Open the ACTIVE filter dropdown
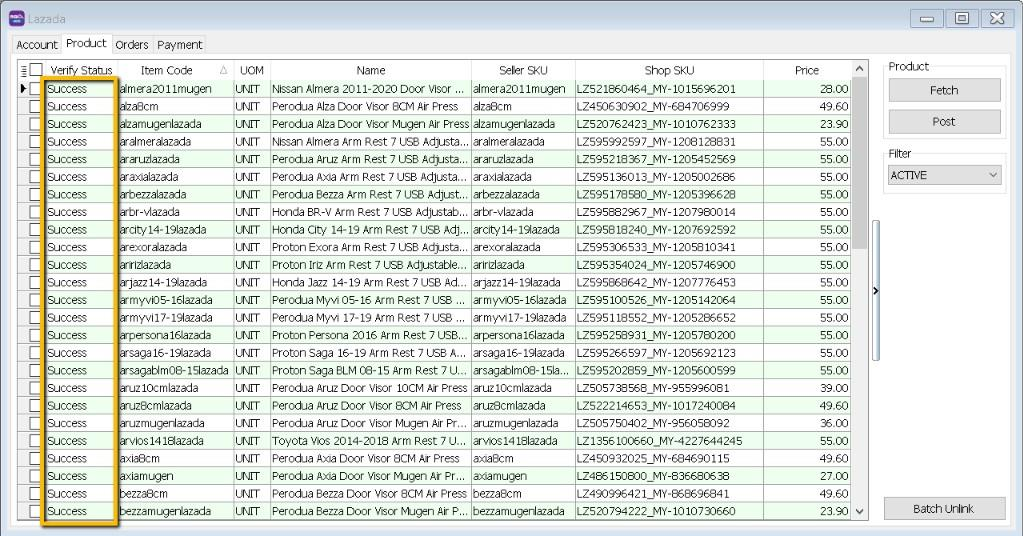 (944, 175)
